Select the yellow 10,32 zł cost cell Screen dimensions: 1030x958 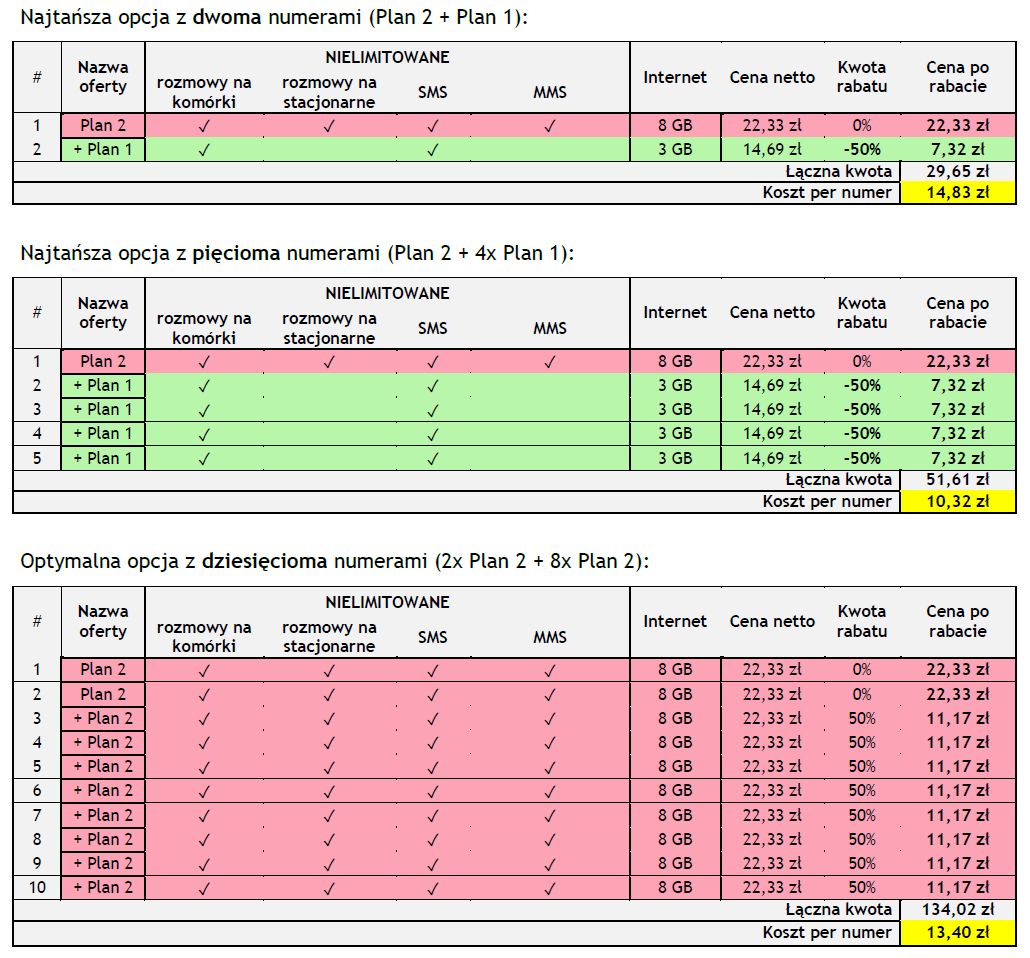click(958, 501)
